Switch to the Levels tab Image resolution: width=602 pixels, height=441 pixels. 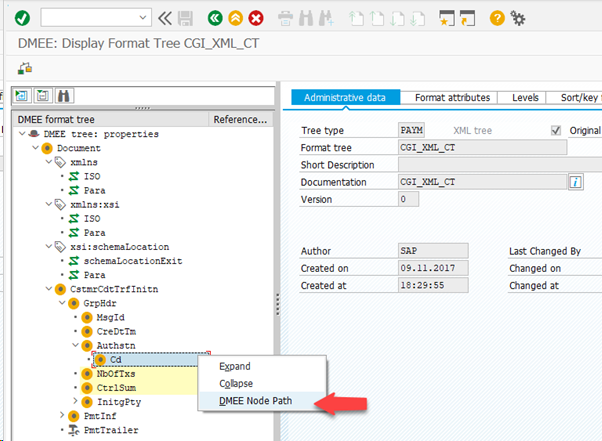pos(525,98)
